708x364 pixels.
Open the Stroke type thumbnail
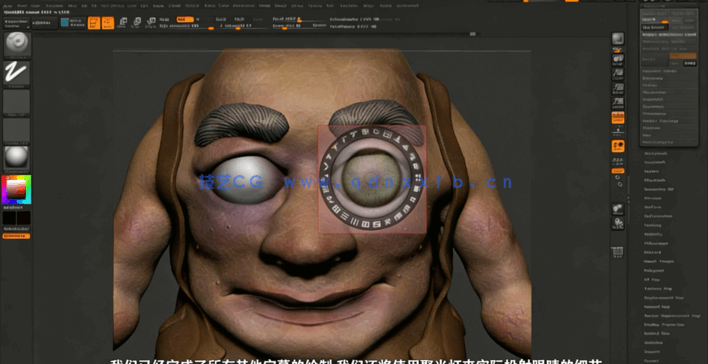[x=17, y=74]
